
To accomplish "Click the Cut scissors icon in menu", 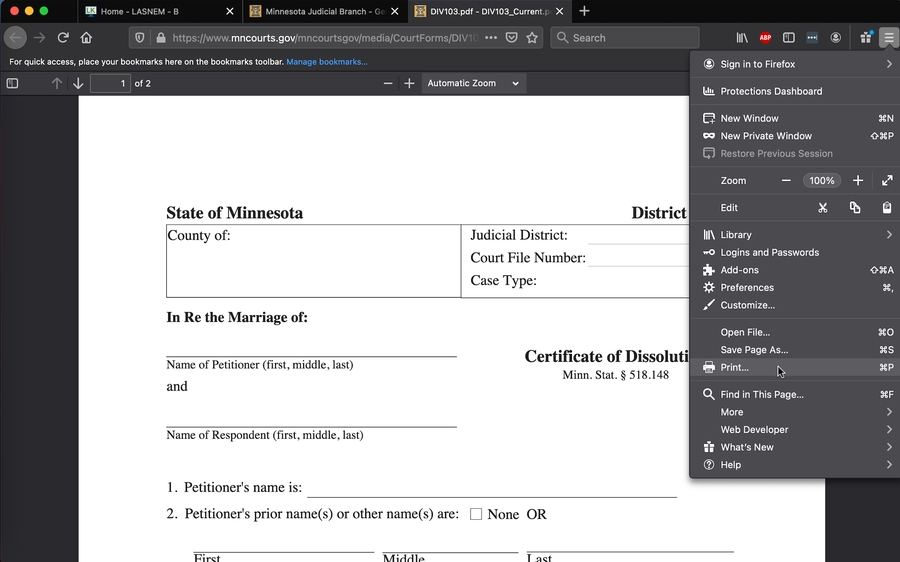I will 822,208.
